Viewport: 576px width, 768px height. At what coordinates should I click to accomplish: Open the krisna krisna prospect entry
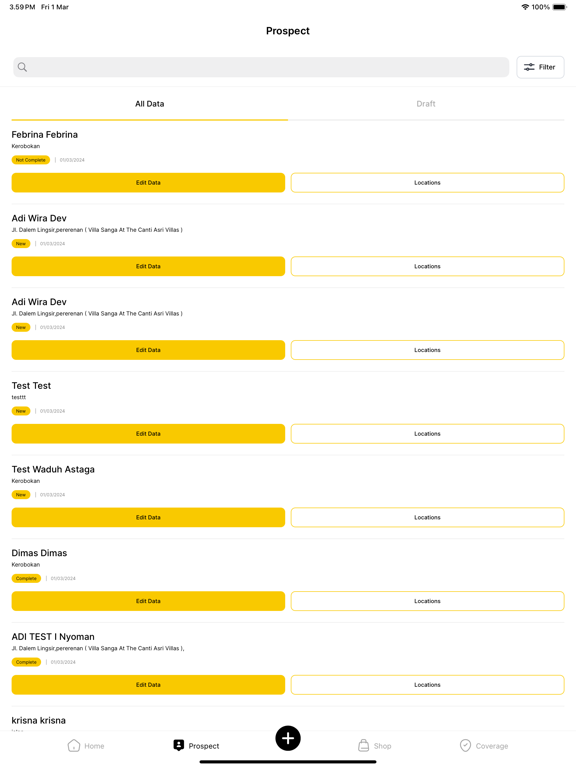(39, 720)
